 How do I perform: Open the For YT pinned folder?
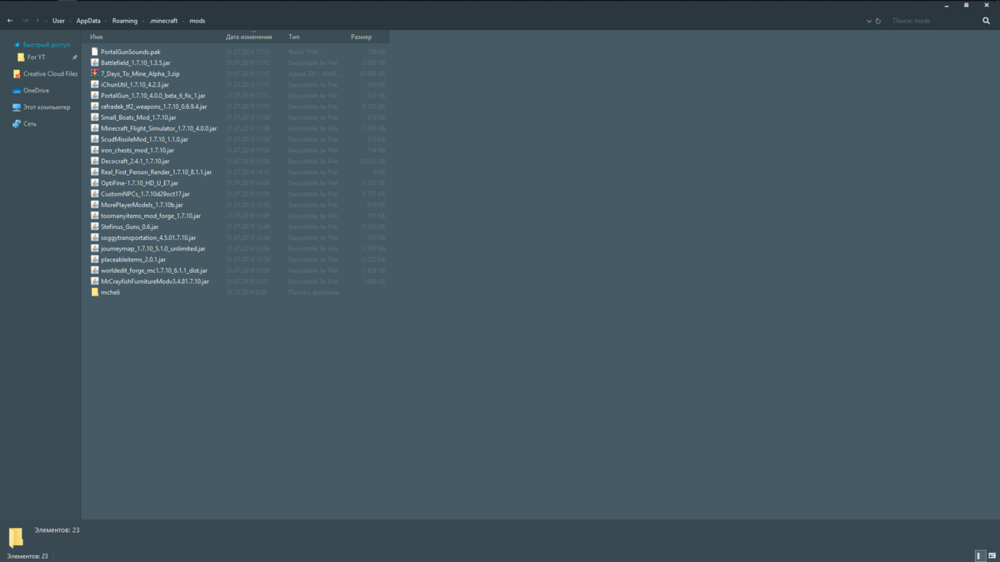point(36,57)
